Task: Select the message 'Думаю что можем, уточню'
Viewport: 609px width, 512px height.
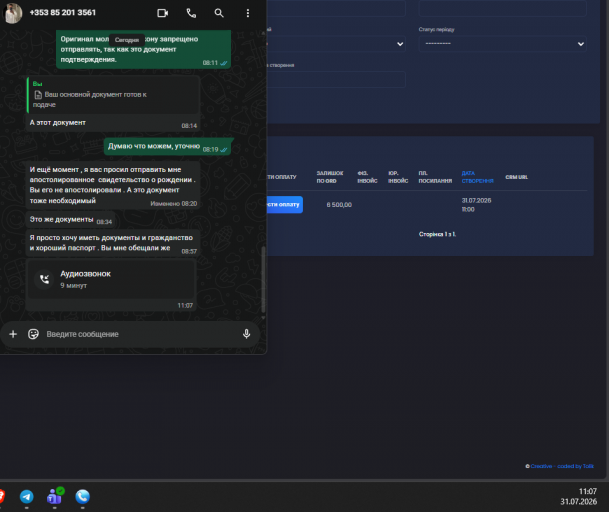Action: tap(167, 146)
